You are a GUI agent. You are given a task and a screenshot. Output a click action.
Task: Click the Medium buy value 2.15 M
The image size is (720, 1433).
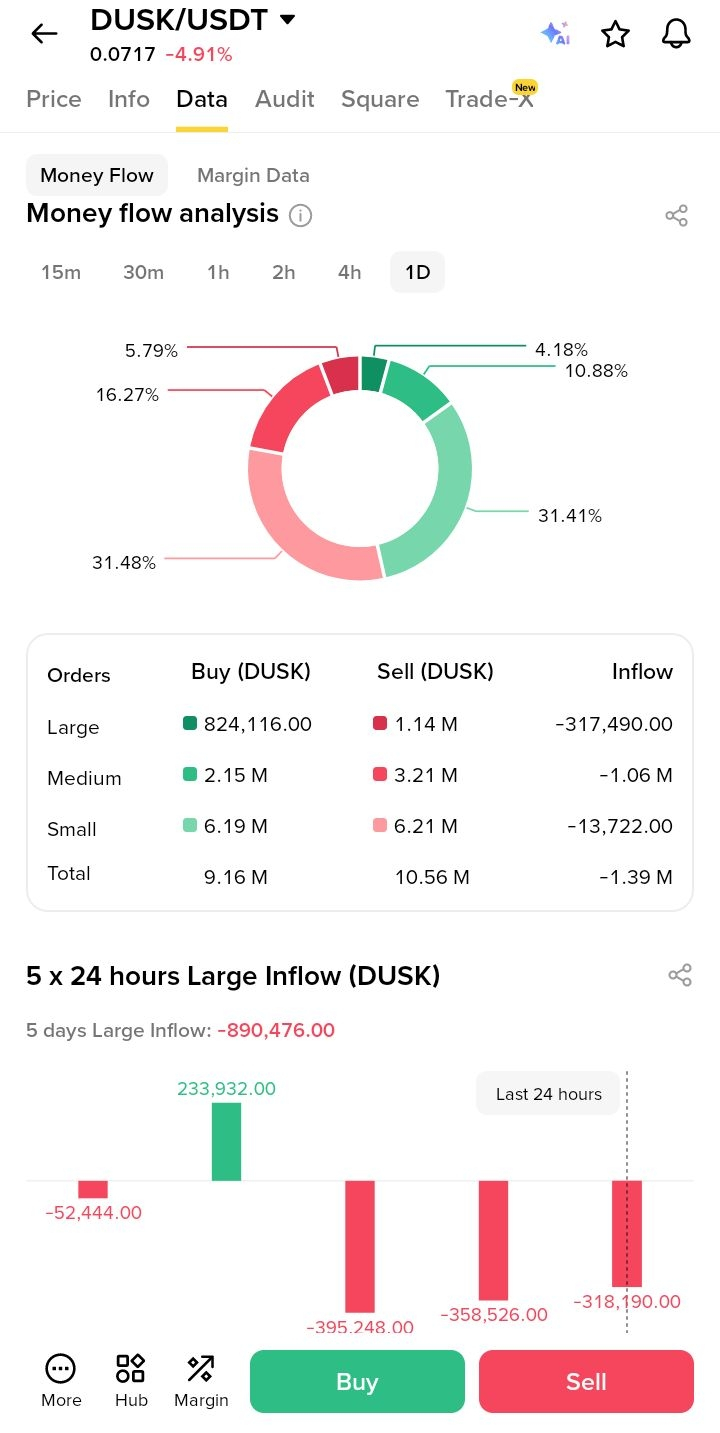[x=236, y=775]
